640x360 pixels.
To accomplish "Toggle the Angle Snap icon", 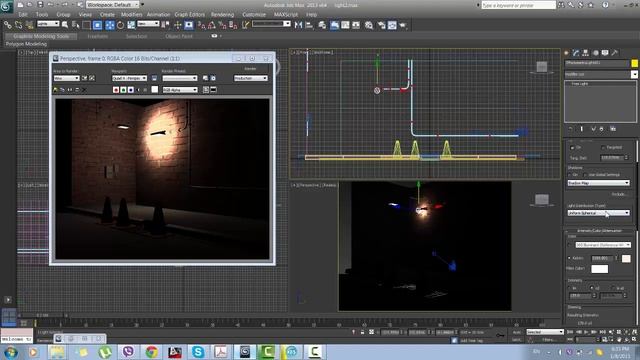I will click(x=212, y=25).
